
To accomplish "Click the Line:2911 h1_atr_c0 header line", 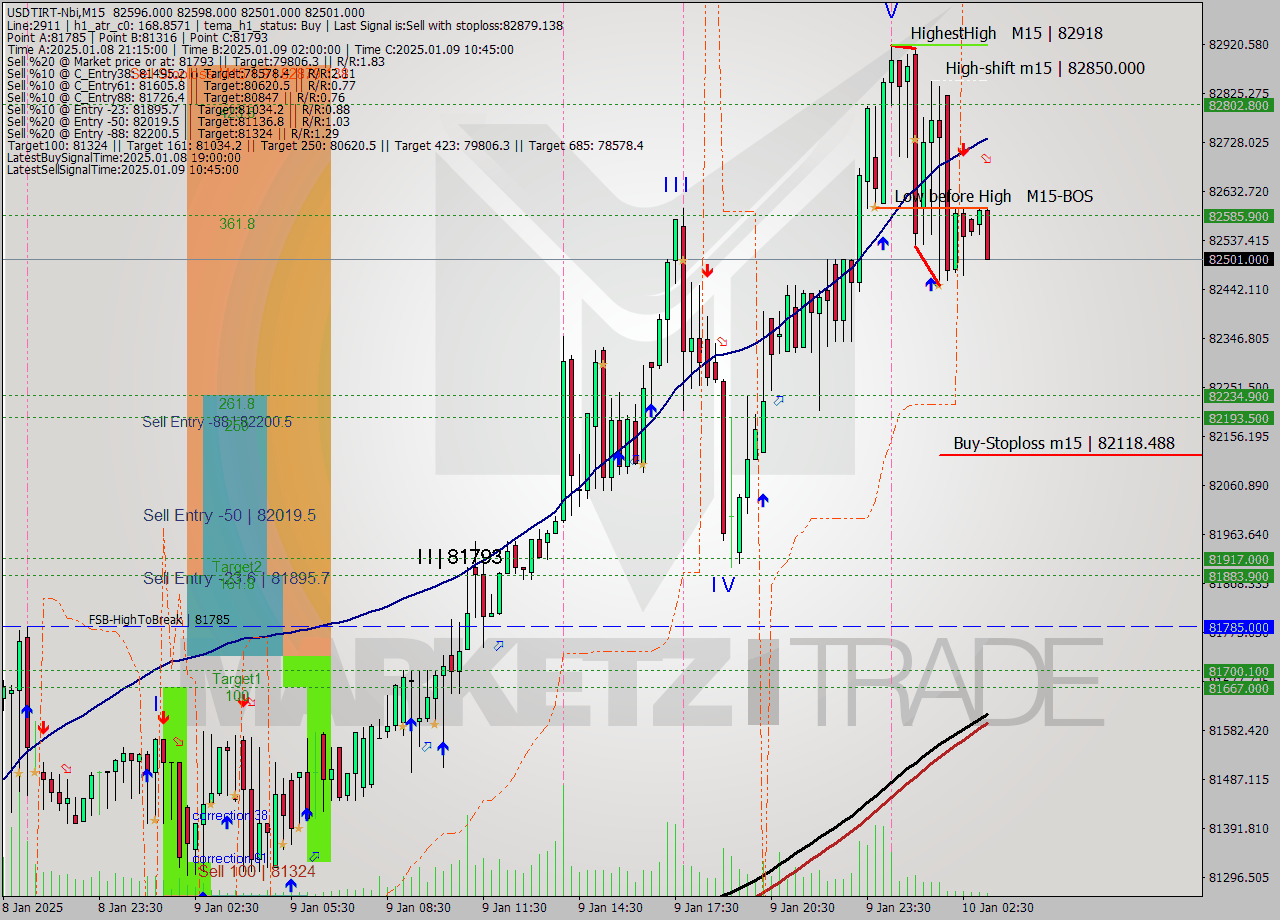I will click(x=284, y=25).
